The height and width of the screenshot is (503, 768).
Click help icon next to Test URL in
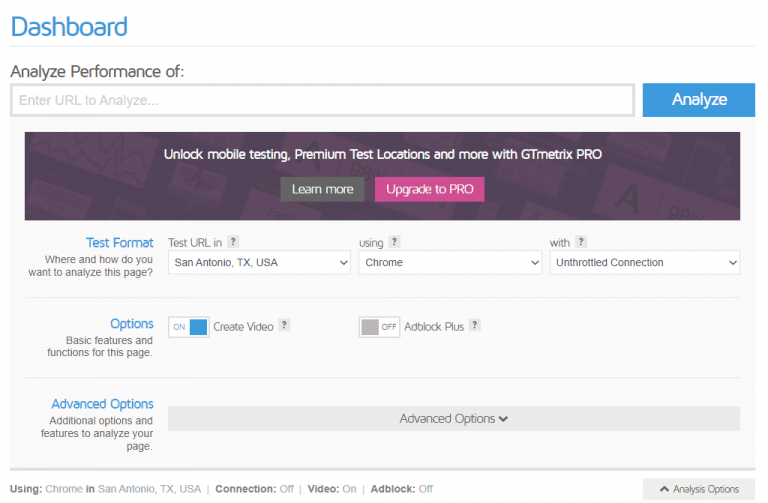[x=233, y=242]
